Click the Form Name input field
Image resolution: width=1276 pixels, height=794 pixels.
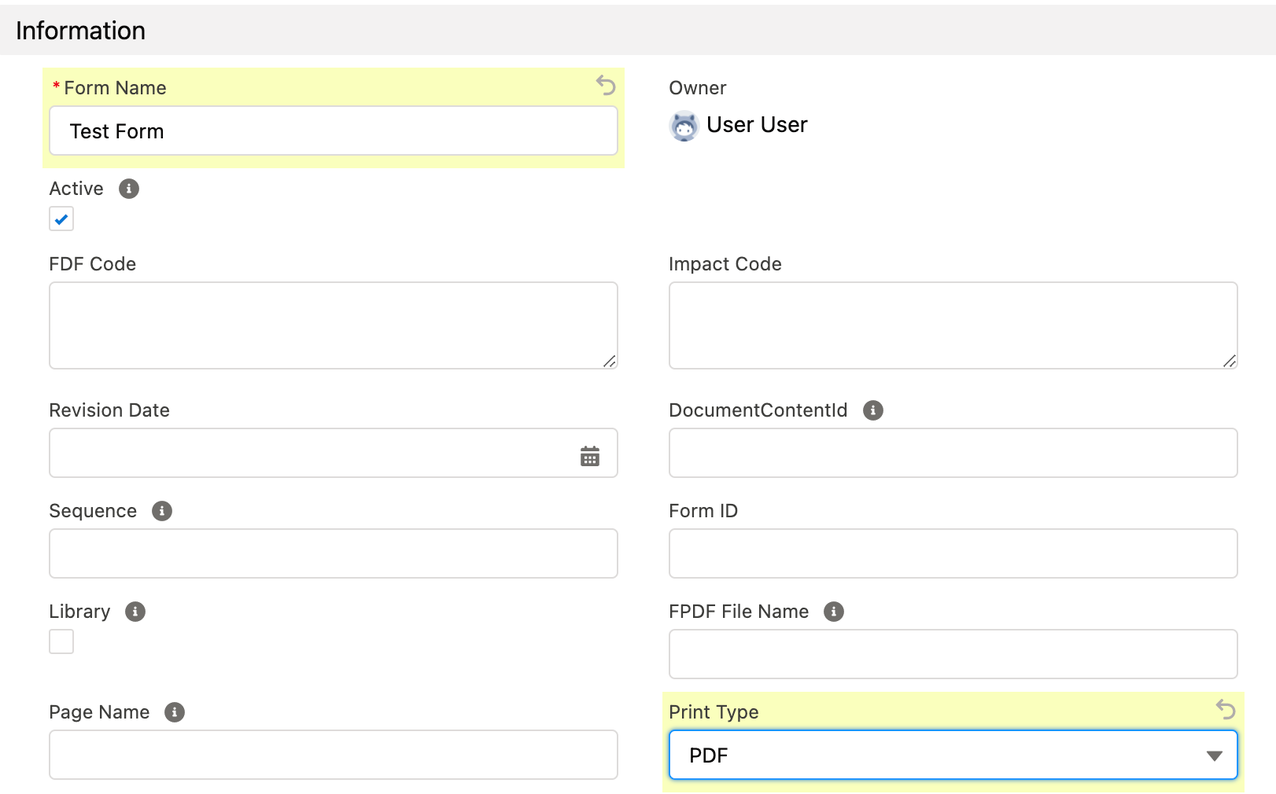pyautogui.click(x=333, y=131)
